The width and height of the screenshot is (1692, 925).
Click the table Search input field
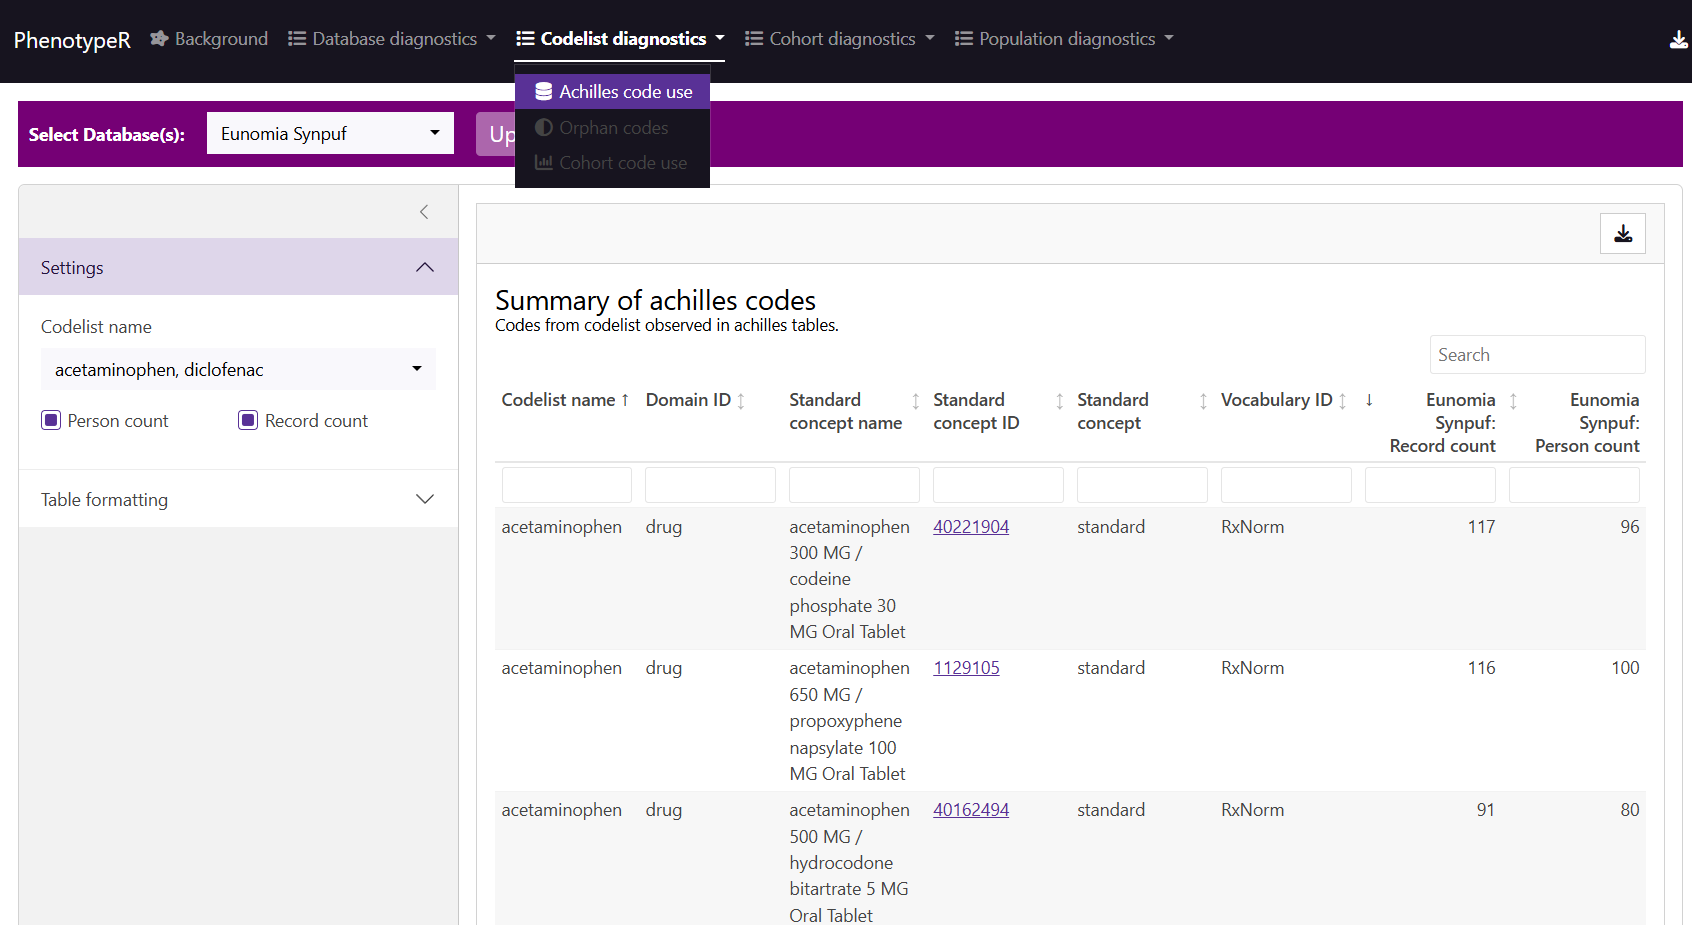1537,355
